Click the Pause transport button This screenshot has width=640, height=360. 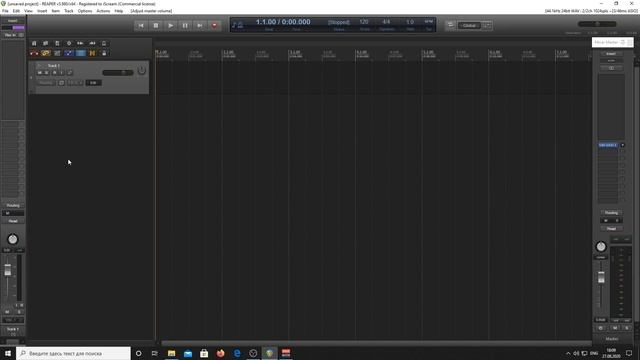185,25
